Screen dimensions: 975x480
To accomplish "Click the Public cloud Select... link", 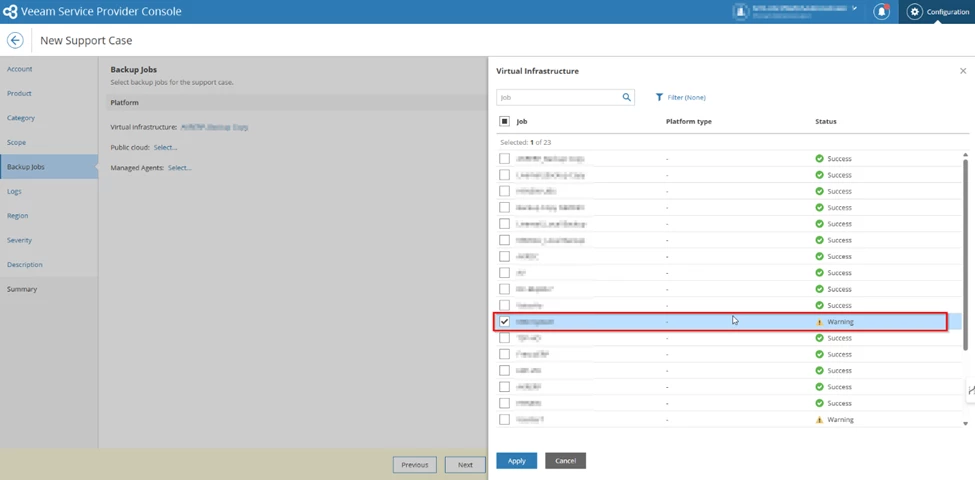I will coord(165,147).
